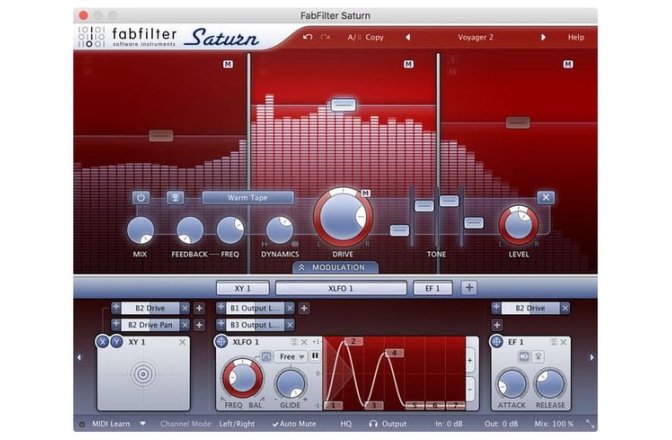
Task: Click the Mix: 100 % readout
Action: click(554, 424)
